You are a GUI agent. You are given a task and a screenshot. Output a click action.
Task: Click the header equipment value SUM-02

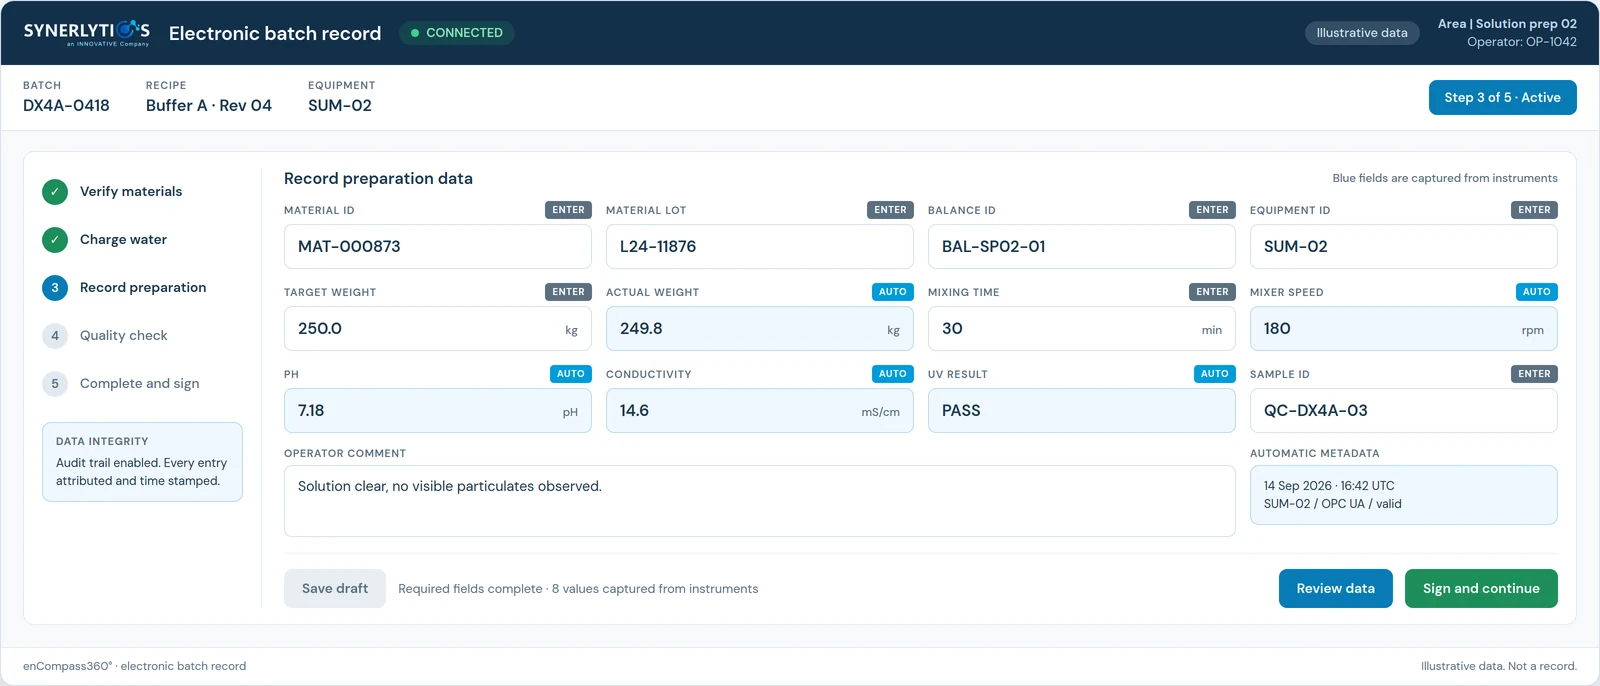340,105
